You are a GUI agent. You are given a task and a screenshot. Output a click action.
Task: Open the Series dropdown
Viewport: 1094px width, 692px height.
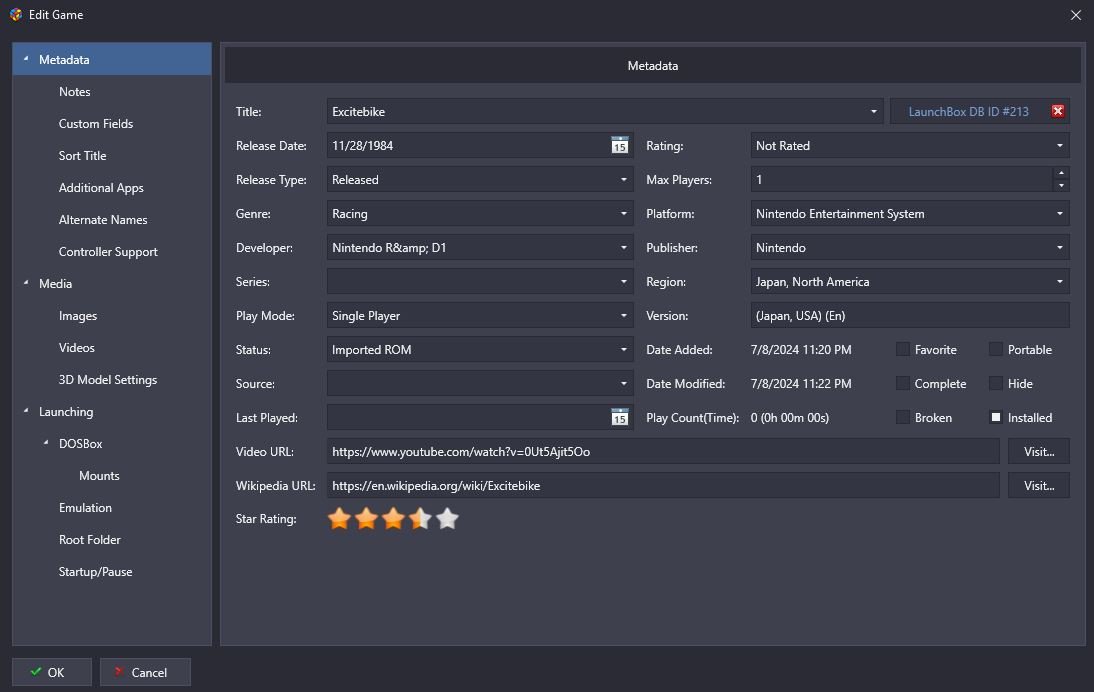point(624,282)
